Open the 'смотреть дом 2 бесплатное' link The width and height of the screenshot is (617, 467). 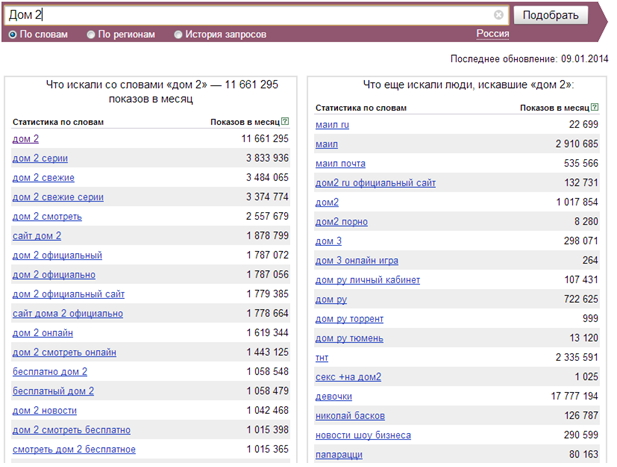point(74,449)
